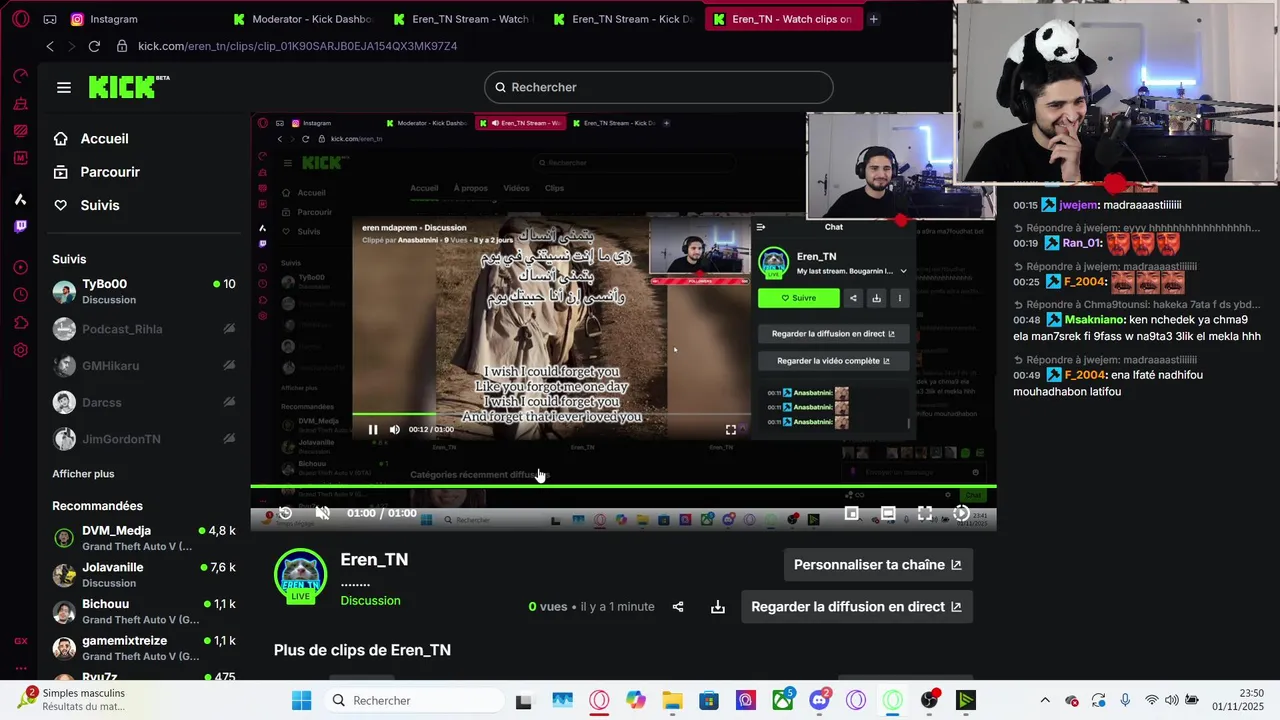The height and width of the screenshot is (720, 1280).
Task: Switch to Moderator - Kick Dashboard tab
Action: coord(302,19)
